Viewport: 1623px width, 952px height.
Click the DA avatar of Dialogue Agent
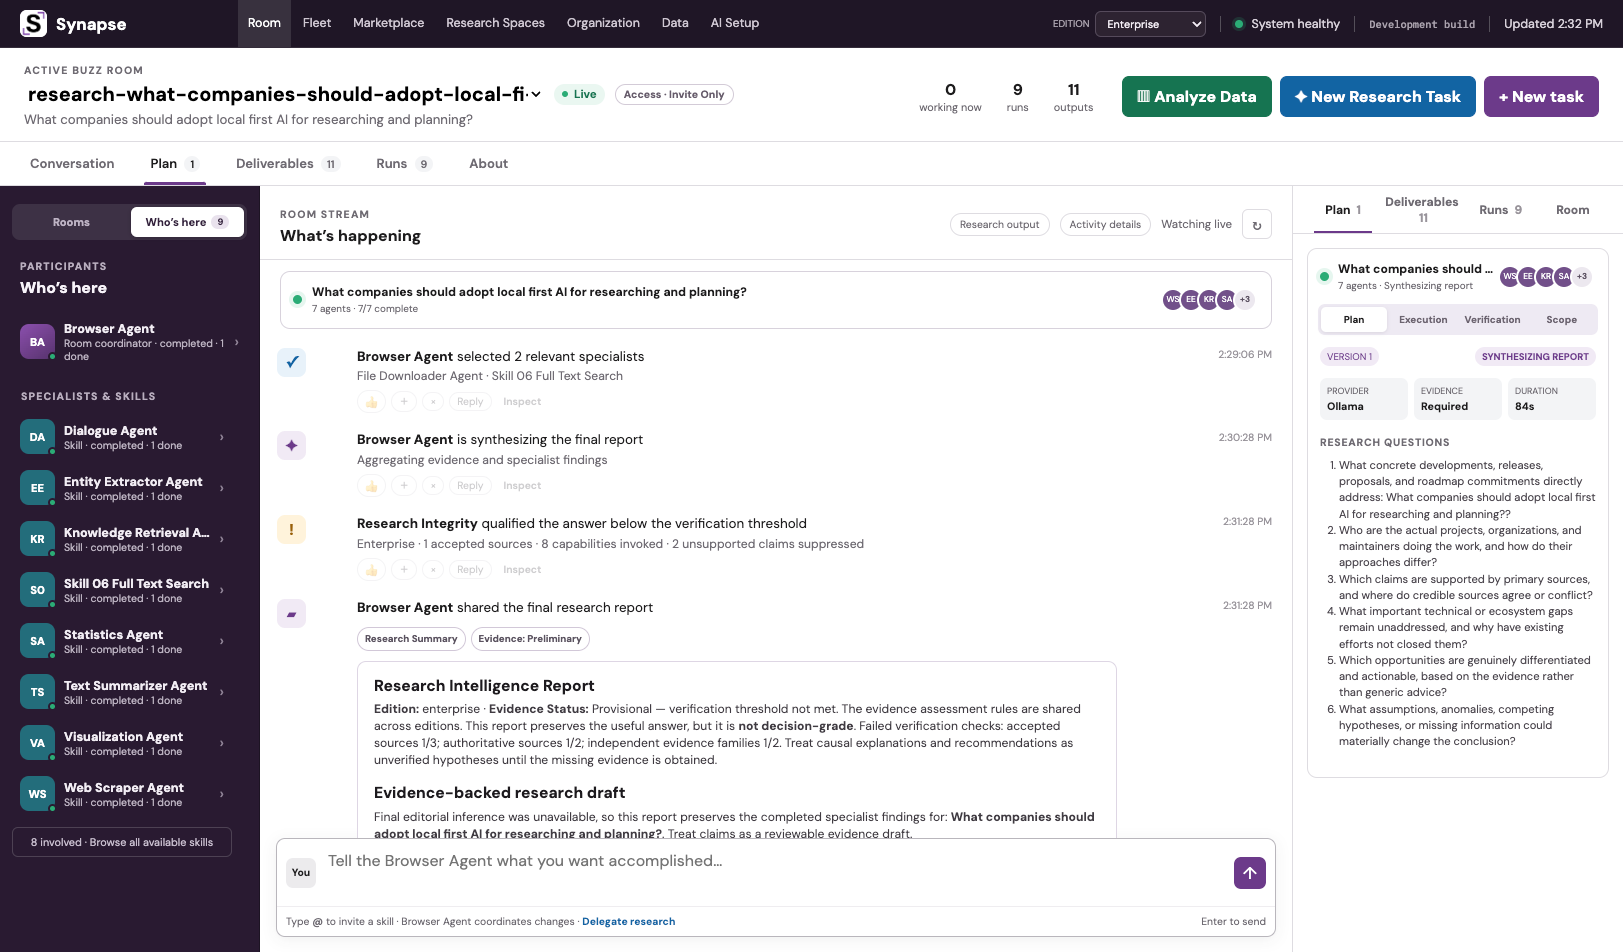click(x=37, y=437)
